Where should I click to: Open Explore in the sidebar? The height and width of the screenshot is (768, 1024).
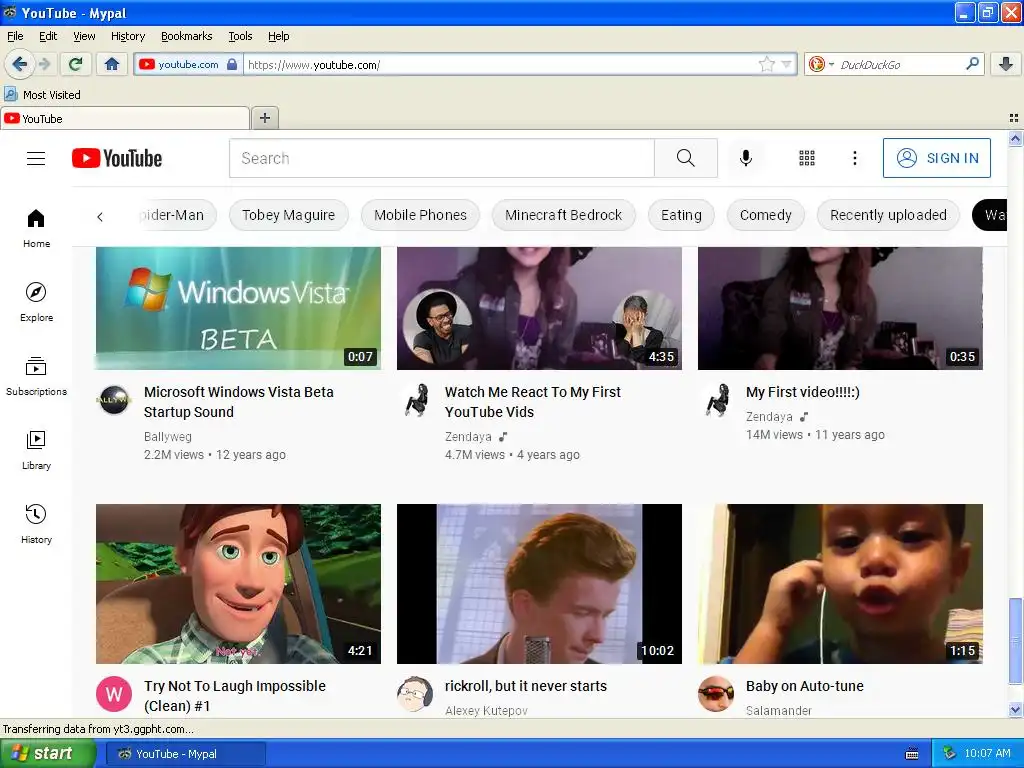coord(37,302)
